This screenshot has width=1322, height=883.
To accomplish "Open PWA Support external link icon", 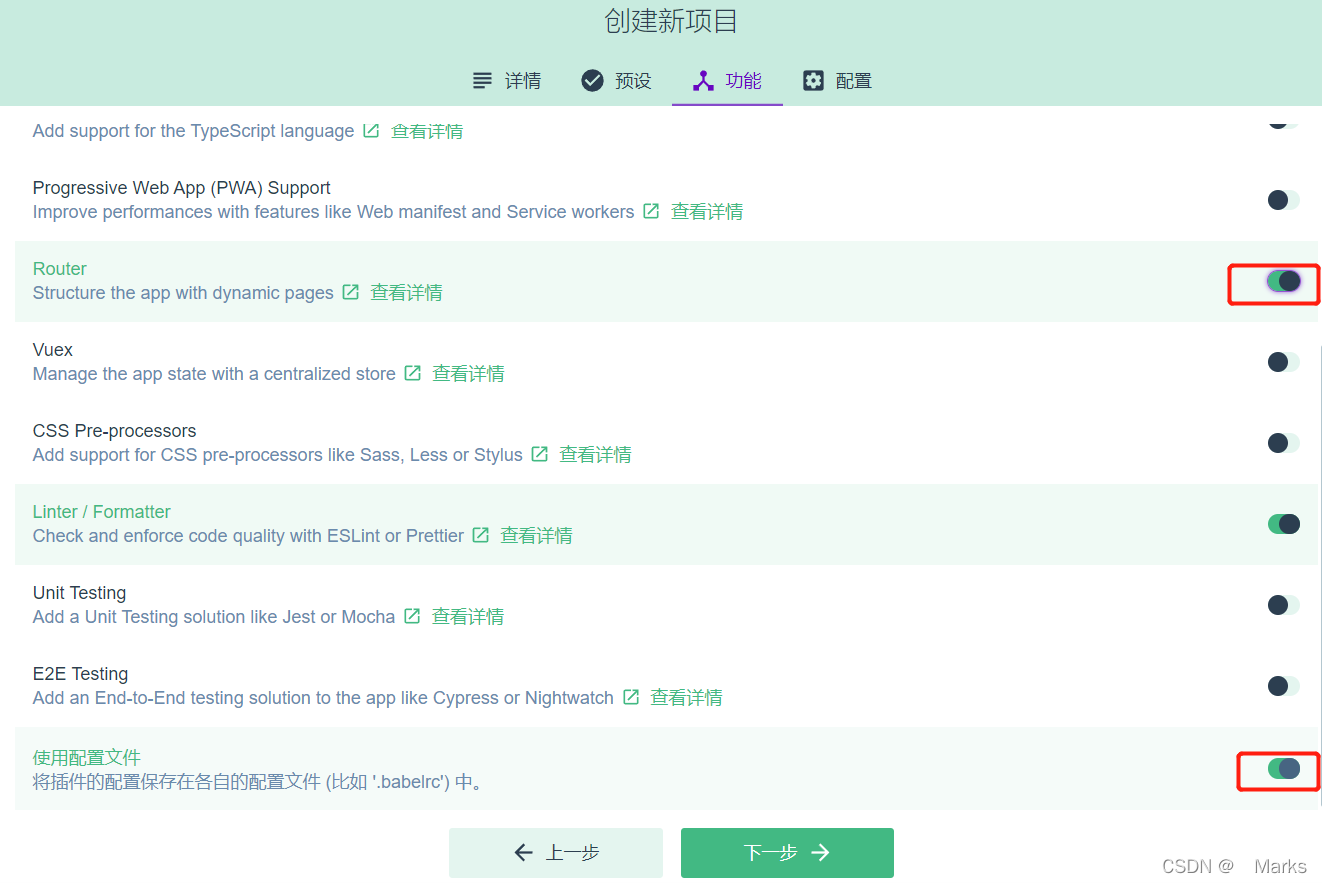I will pyautogui.click(x=651, y=212).
